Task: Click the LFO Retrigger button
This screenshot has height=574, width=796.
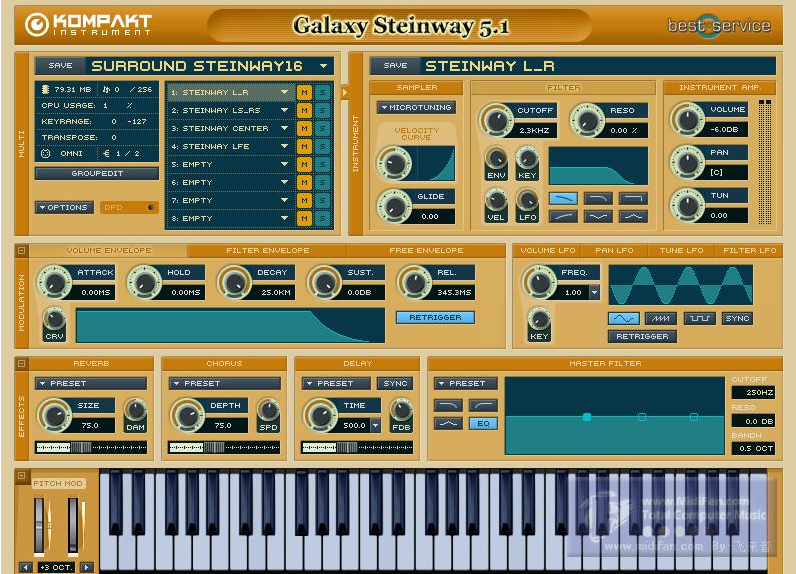Action: point(642,336)
